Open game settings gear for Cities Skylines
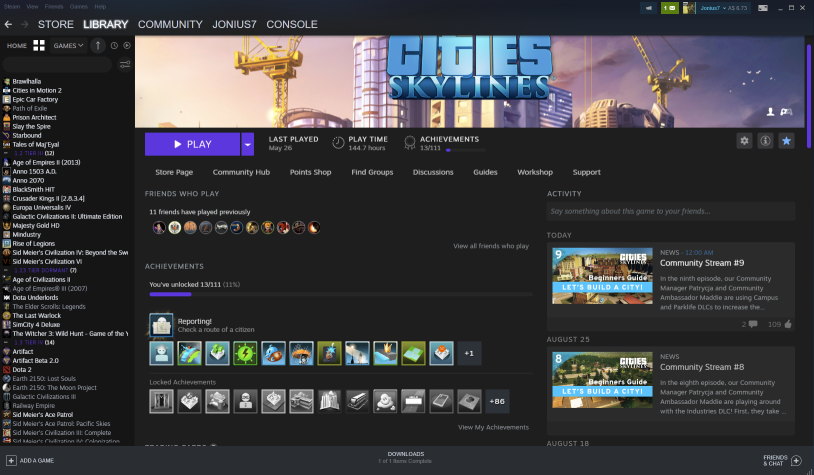The height and width of the screenshot is (475, 814). pos(744,141)
